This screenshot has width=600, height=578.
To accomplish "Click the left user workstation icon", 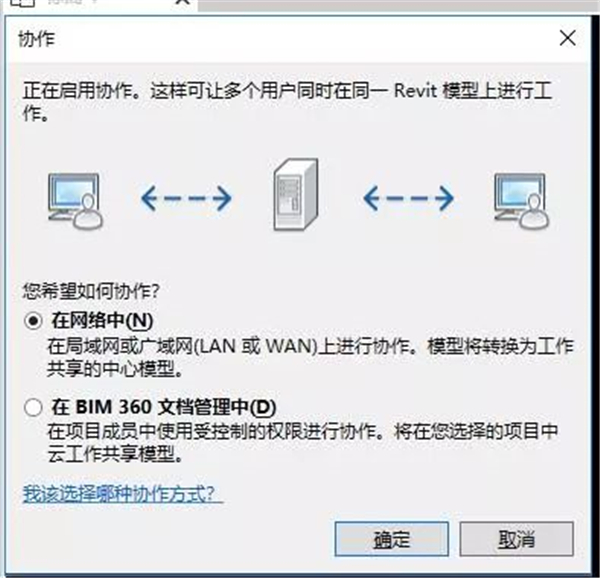I will 75,201.
